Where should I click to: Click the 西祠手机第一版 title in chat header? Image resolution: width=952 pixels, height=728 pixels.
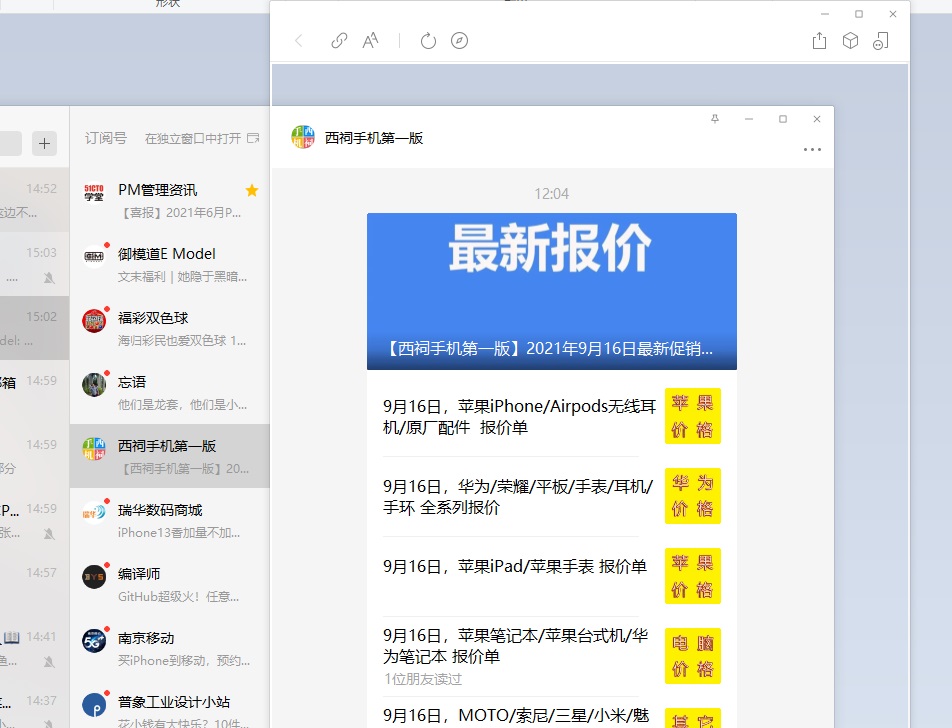374,138
